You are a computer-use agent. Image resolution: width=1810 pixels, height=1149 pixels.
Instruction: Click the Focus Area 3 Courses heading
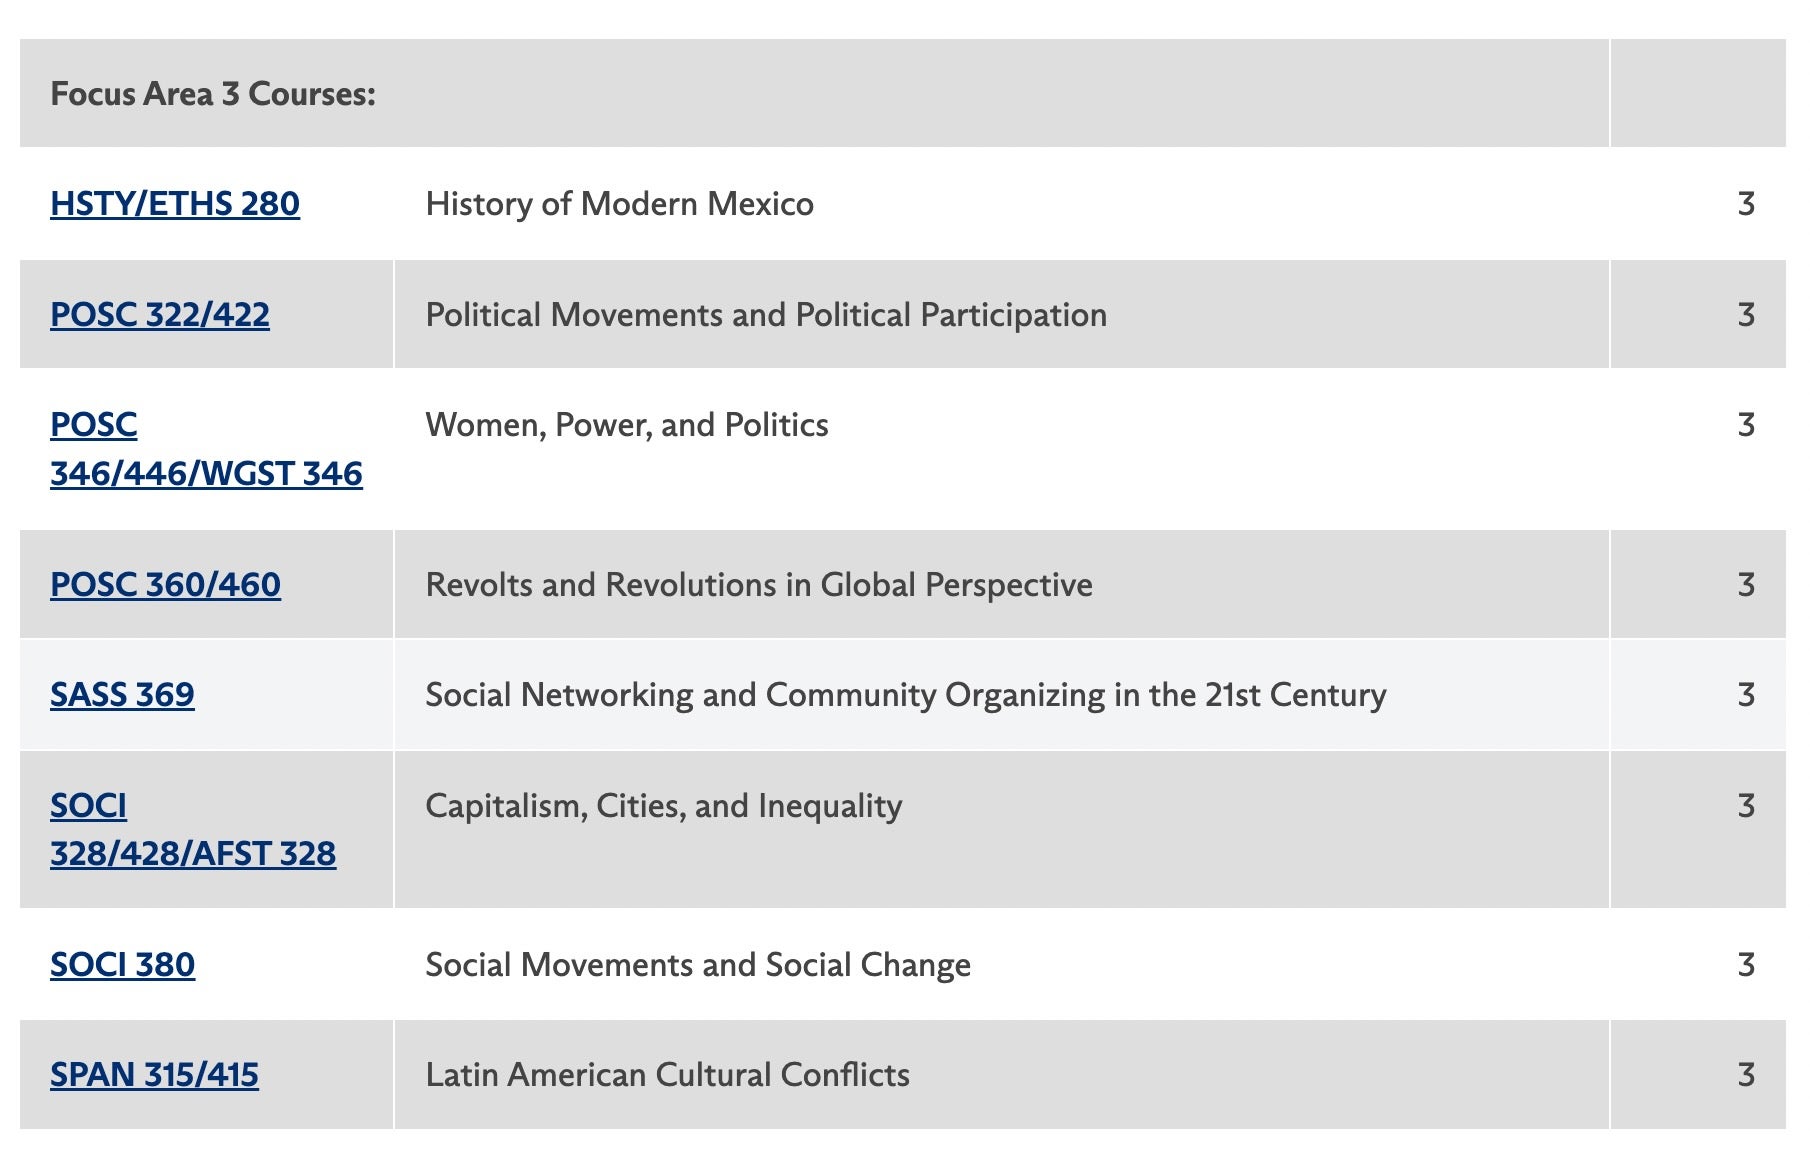click(213, 94)
